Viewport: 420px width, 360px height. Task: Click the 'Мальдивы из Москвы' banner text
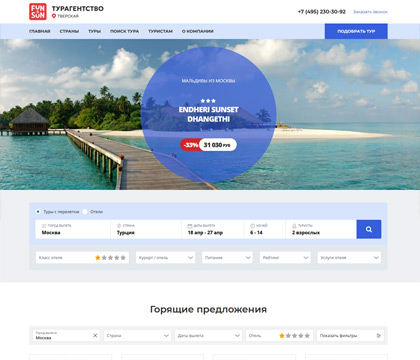coord(208,81)
